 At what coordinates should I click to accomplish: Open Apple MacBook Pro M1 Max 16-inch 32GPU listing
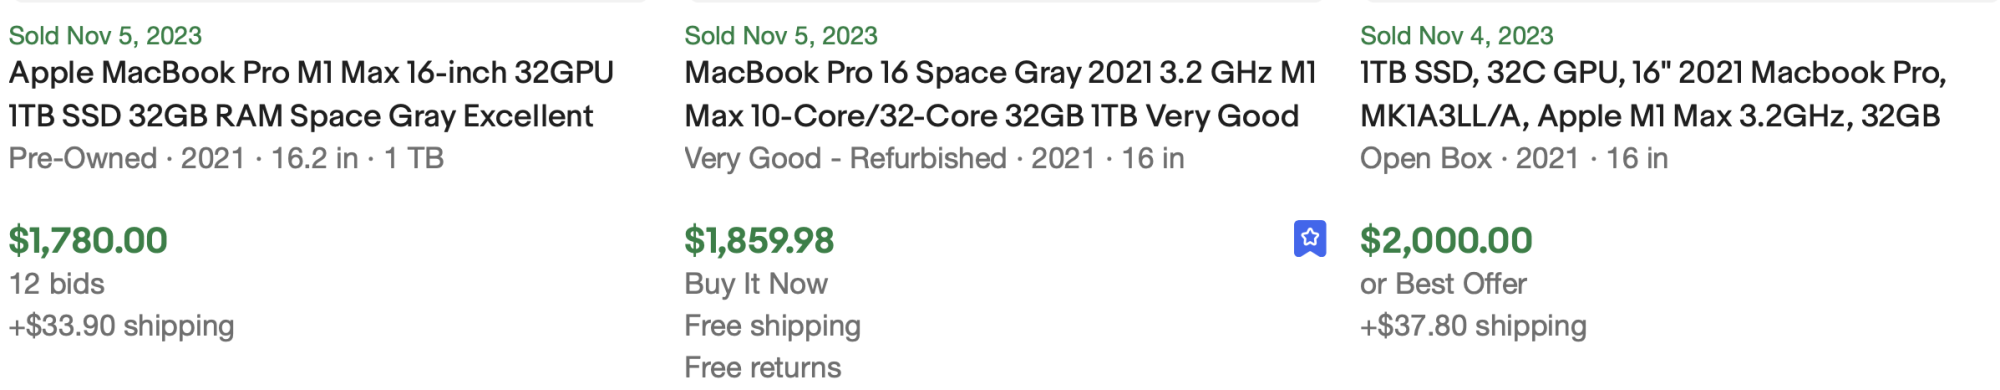[x=311, y=94]
